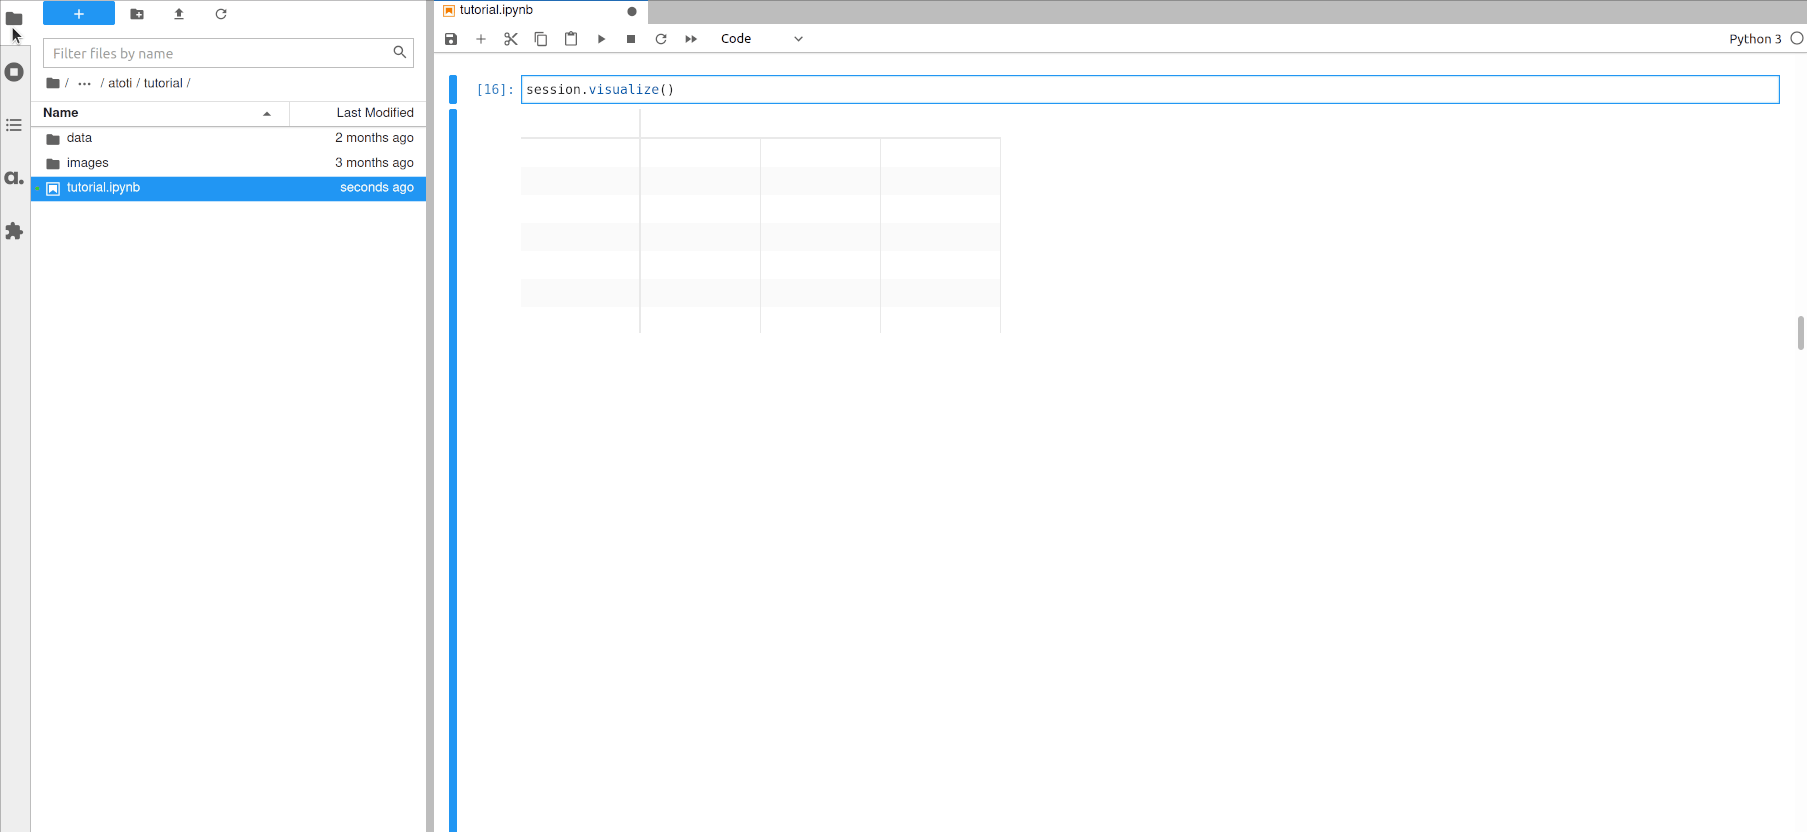
Task: Open the table of contents panel
Action: pyautogui.click(x=14, y=125)
